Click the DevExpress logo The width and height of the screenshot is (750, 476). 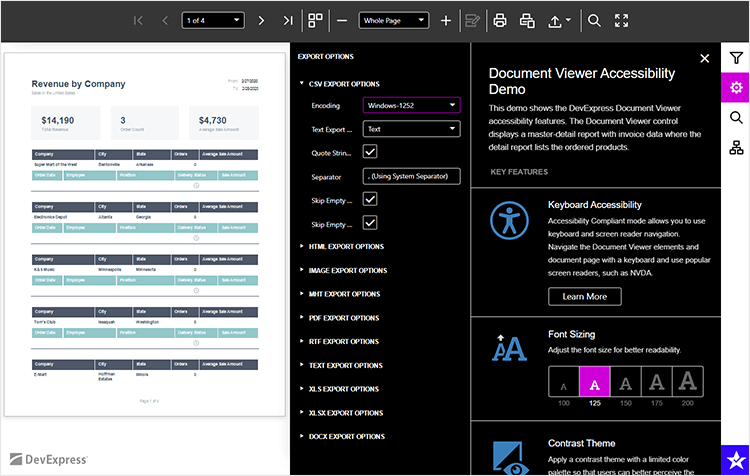[49, 459]
